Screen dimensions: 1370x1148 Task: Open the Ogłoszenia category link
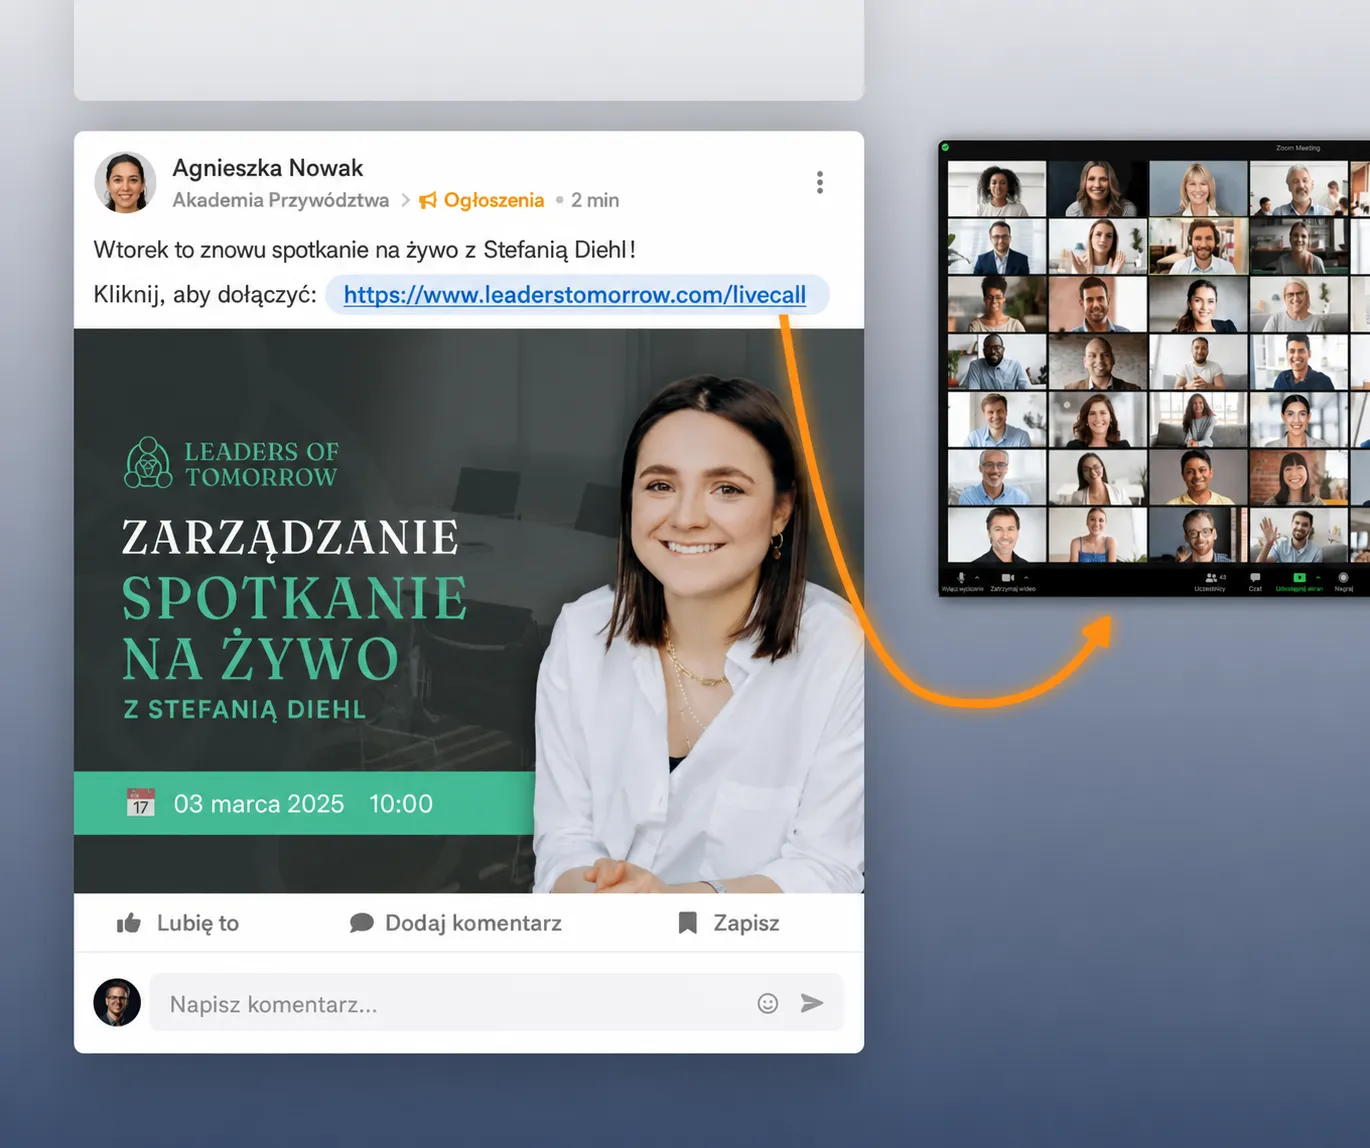pyautogui.click(x=494, y=200)
